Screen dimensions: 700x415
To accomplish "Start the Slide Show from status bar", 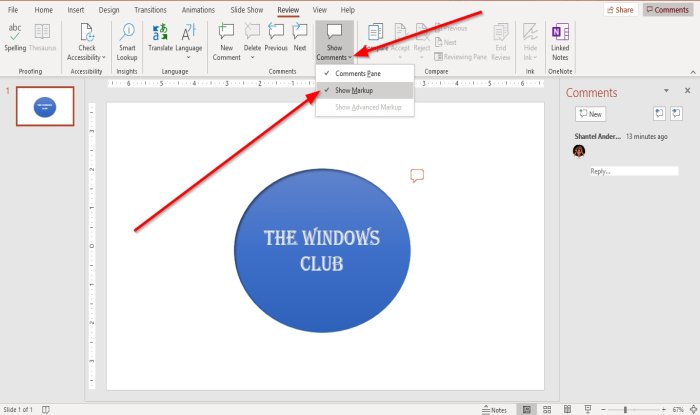I will click(x=588, y=409).
